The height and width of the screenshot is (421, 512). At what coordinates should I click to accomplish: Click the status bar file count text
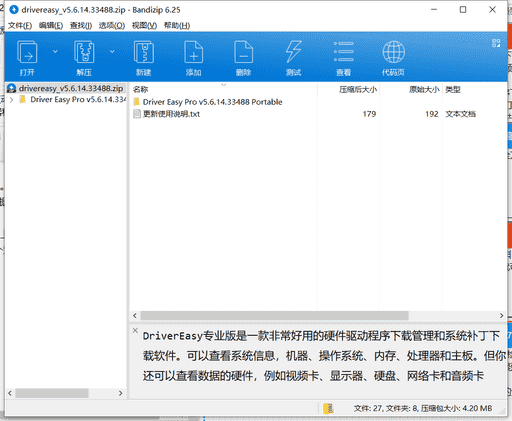(x=423, y=408)
